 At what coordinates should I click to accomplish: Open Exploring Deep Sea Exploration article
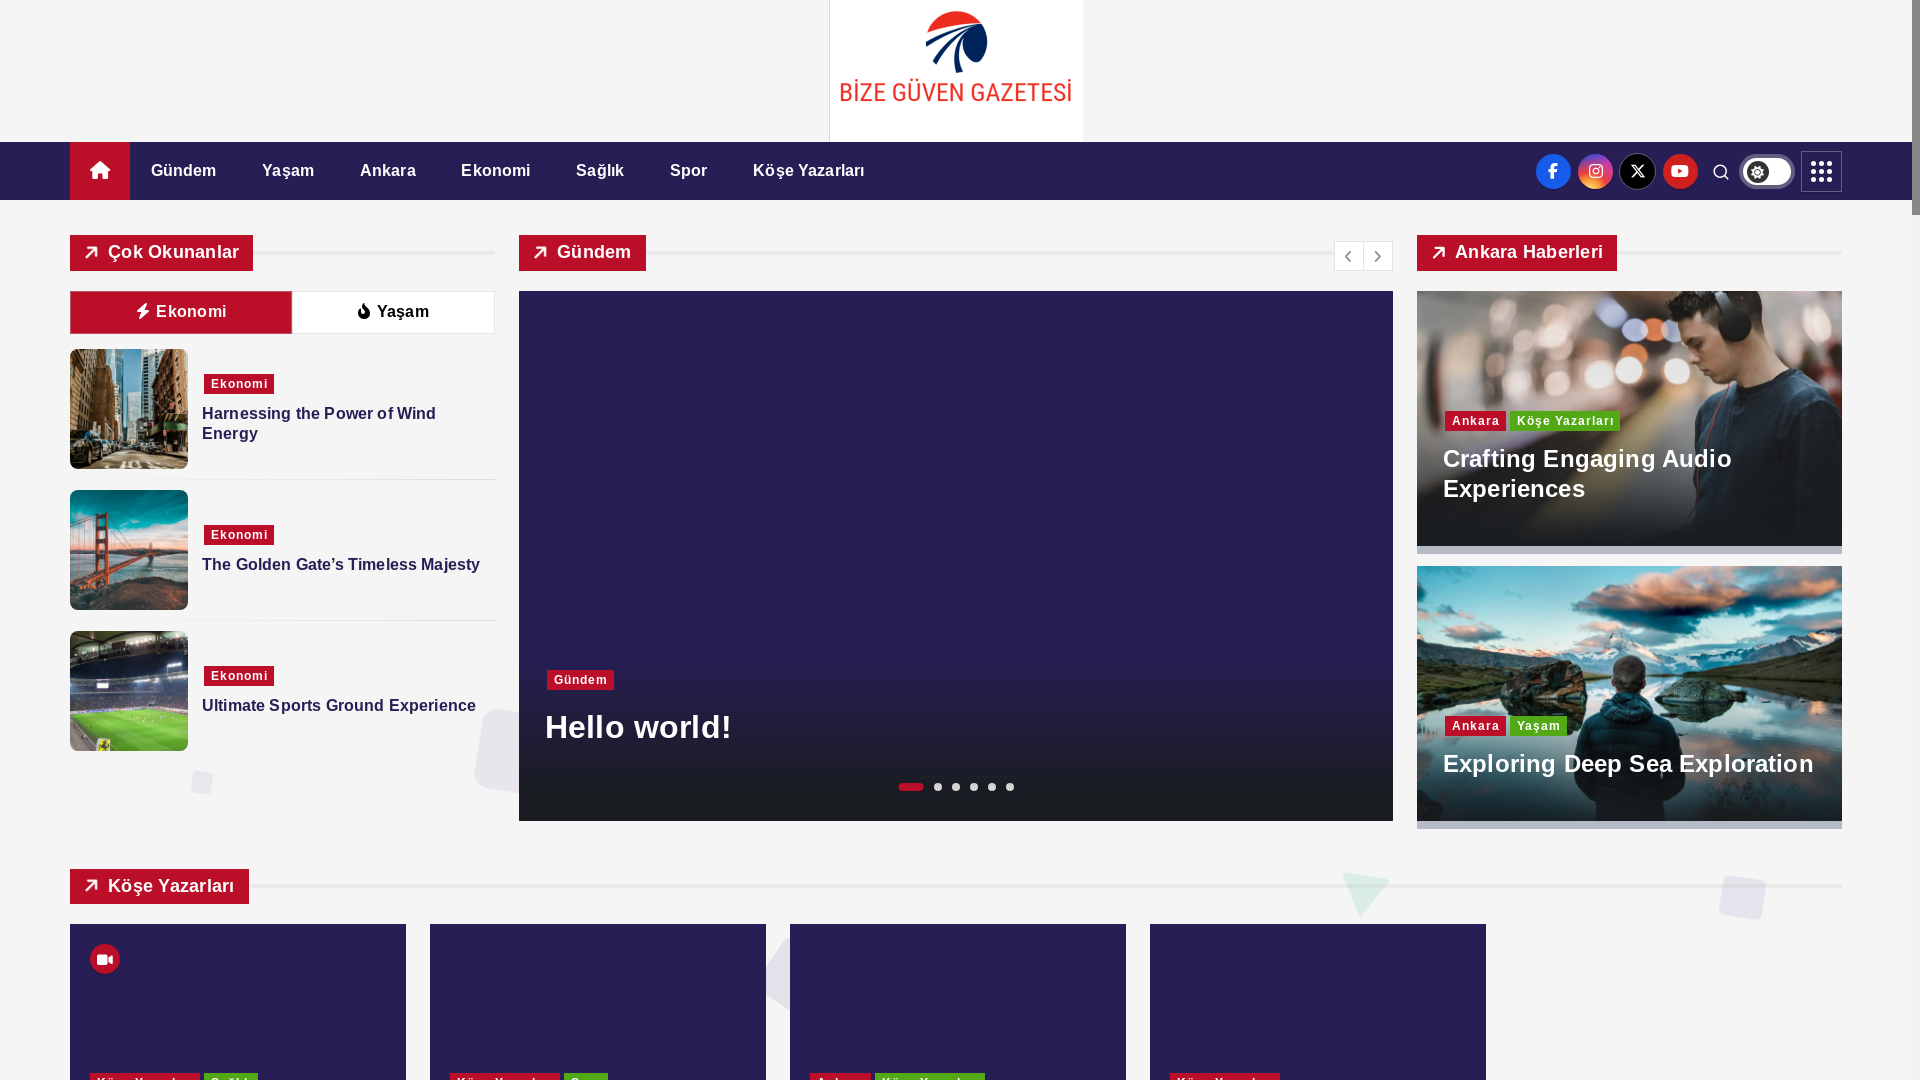pyautogui.click(x=1628, y=764)
